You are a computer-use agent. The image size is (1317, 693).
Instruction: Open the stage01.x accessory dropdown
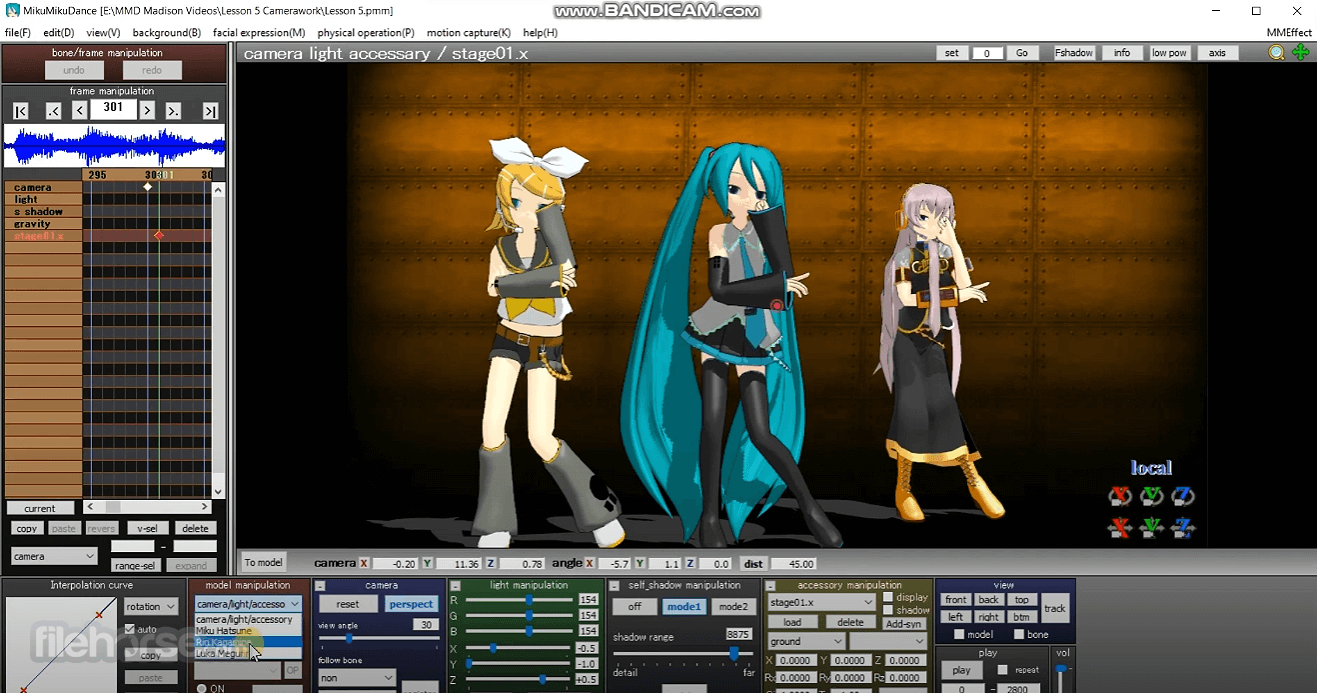822,602
